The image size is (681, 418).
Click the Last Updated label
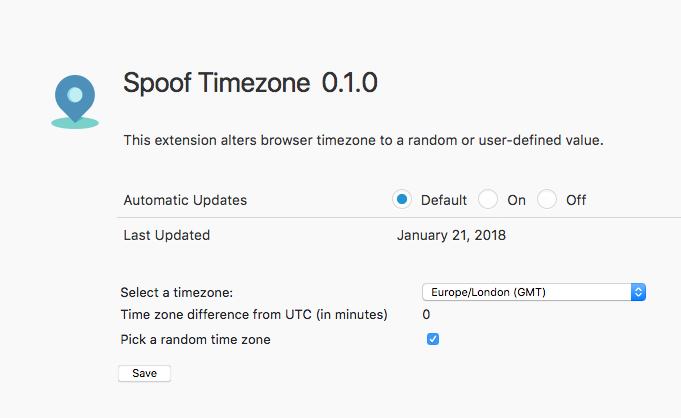(x=167, y=235)
